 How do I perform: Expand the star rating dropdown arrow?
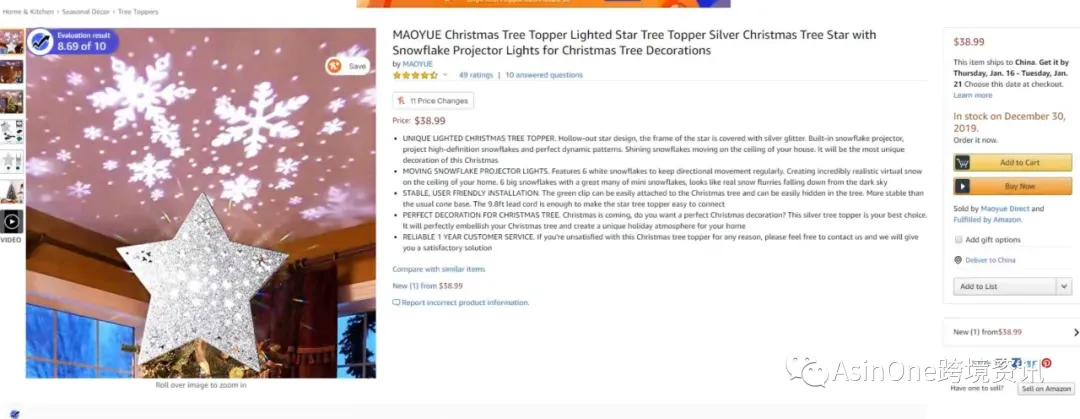click(x=445, y=75)
